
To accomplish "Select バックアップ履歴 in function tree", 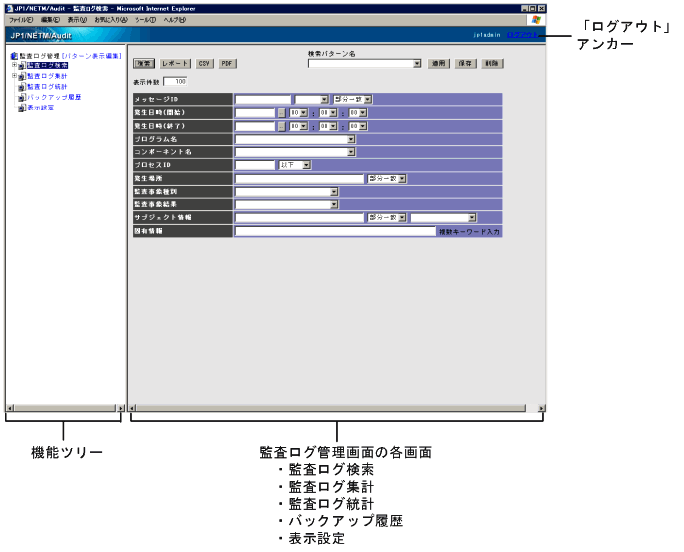I will pyautogui.click(x=55, y=97).
